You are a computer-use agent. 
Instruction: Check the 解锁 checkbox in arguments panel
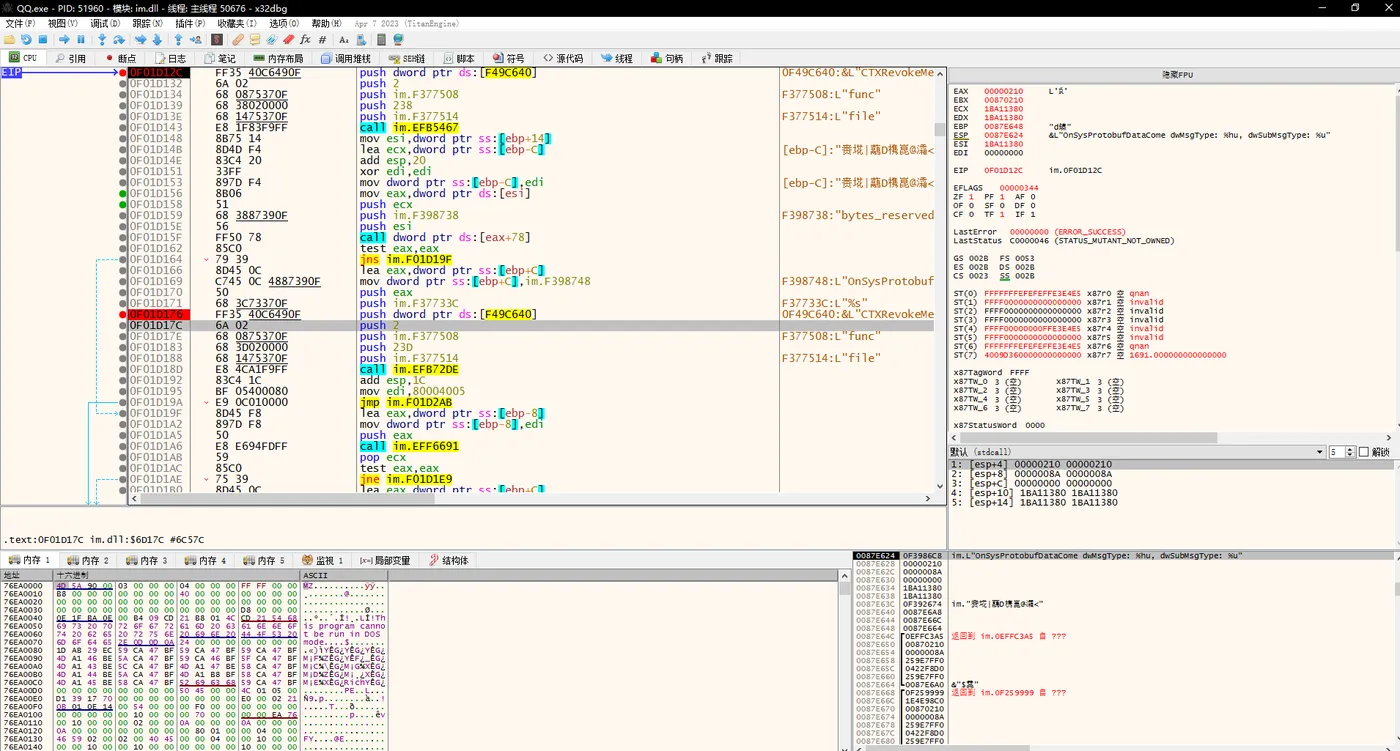point(1363,451)
